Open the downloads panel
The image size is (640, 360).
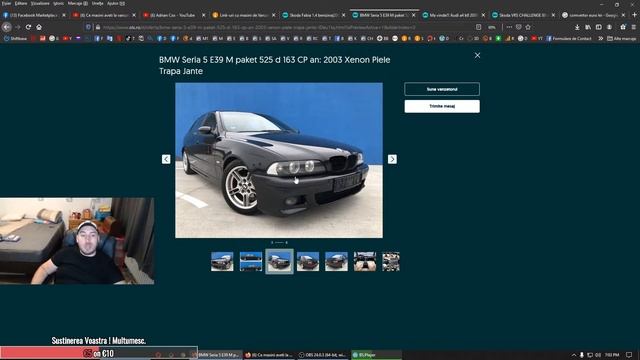(x=577, y=27)
